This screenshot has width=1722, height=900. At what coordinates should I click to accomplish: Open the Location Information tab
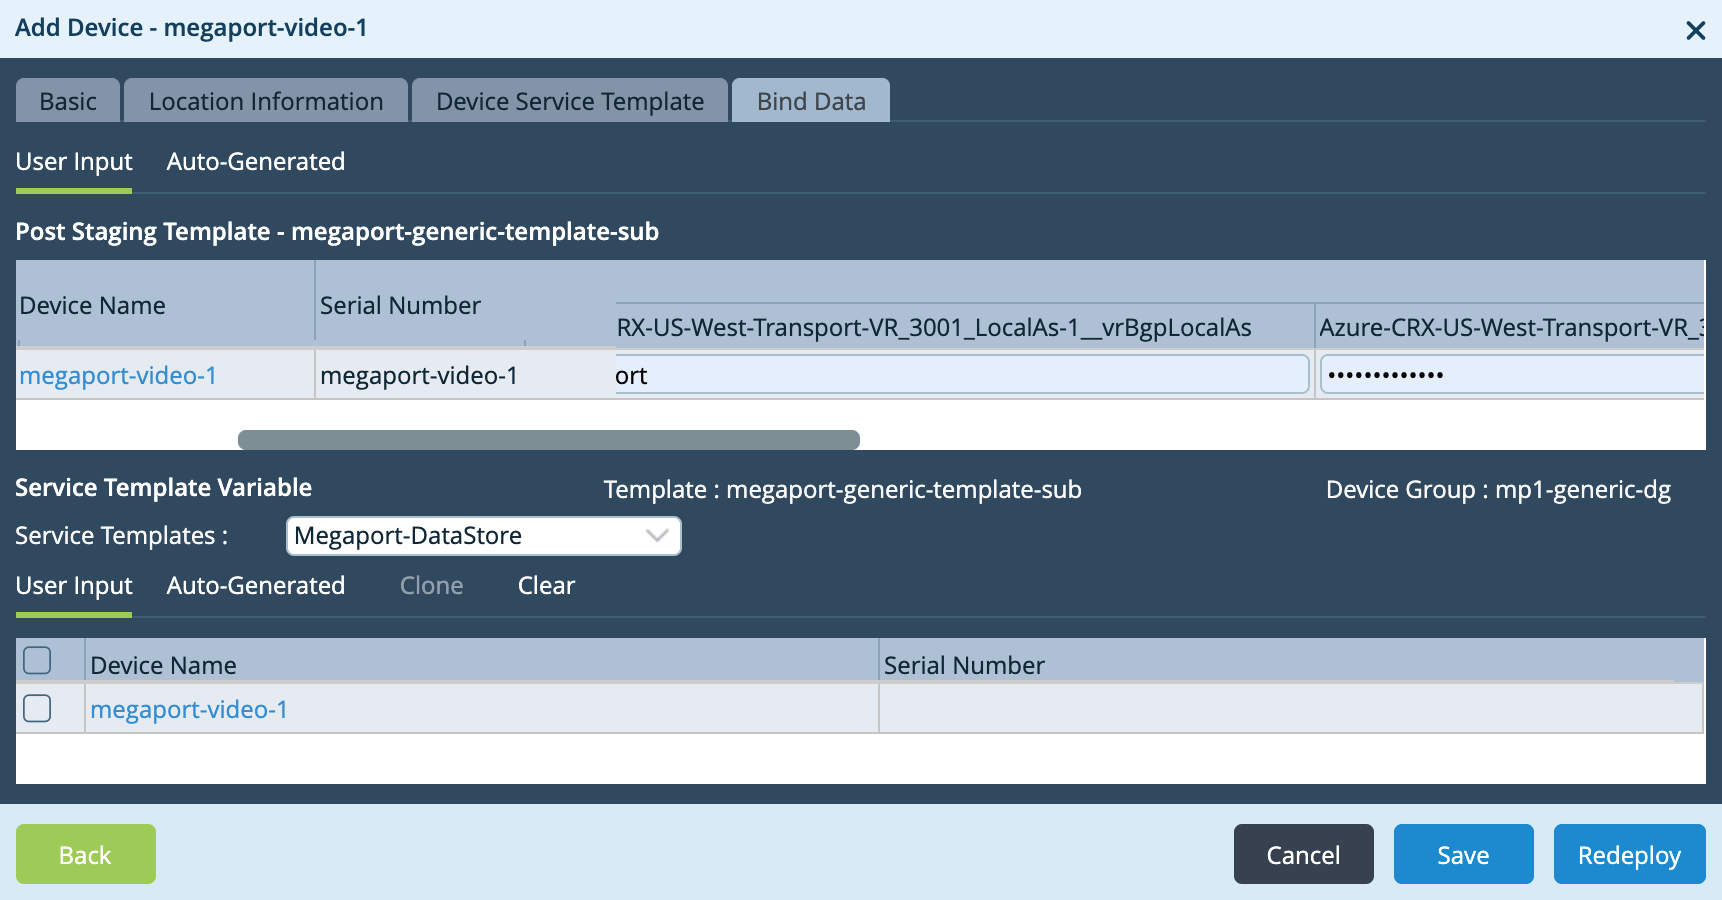click(x=265, y=101)
